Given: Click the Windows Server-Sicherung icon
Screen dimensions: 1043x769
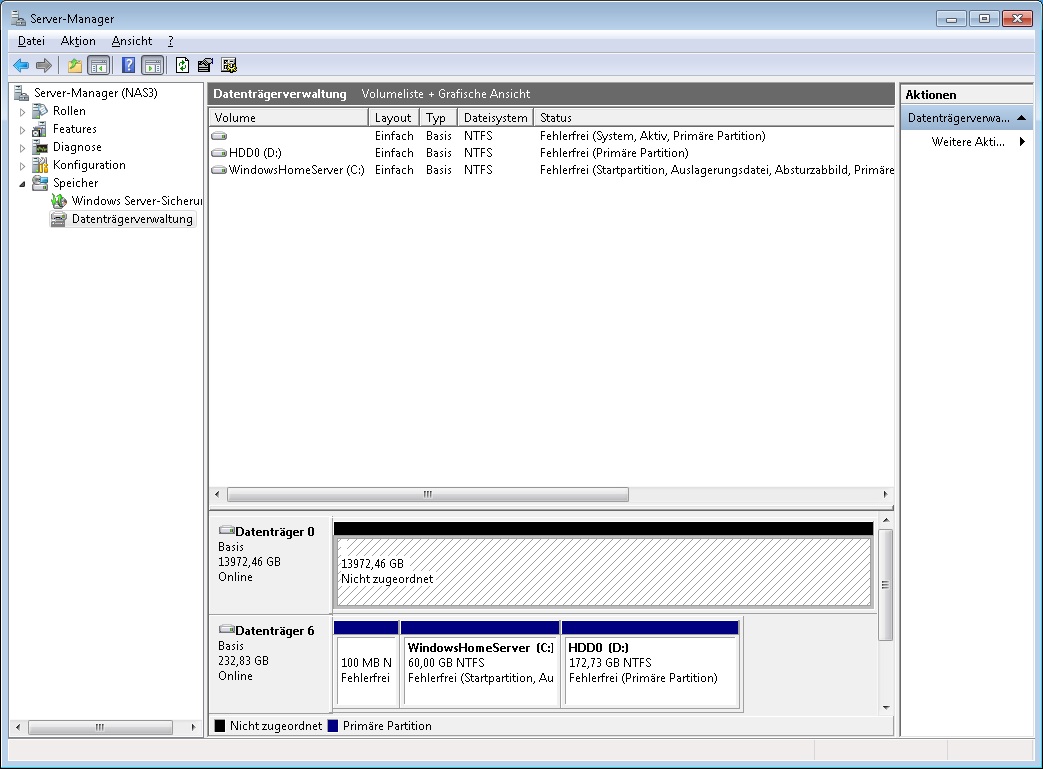Looking at the screenshot, I should (x=59, y=201).
